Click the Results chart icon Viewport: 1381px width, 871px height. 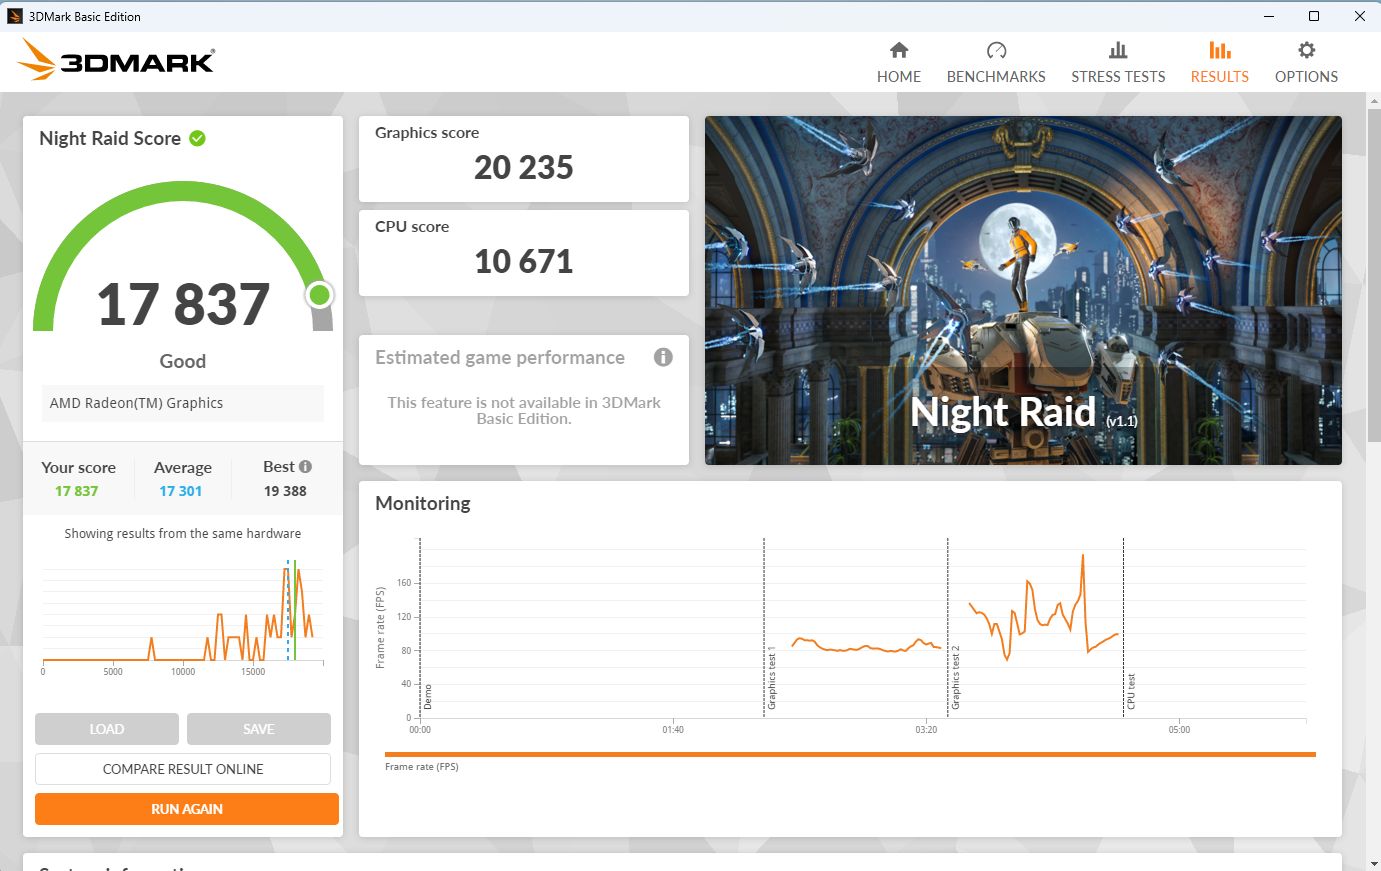tap(1219, 50)
